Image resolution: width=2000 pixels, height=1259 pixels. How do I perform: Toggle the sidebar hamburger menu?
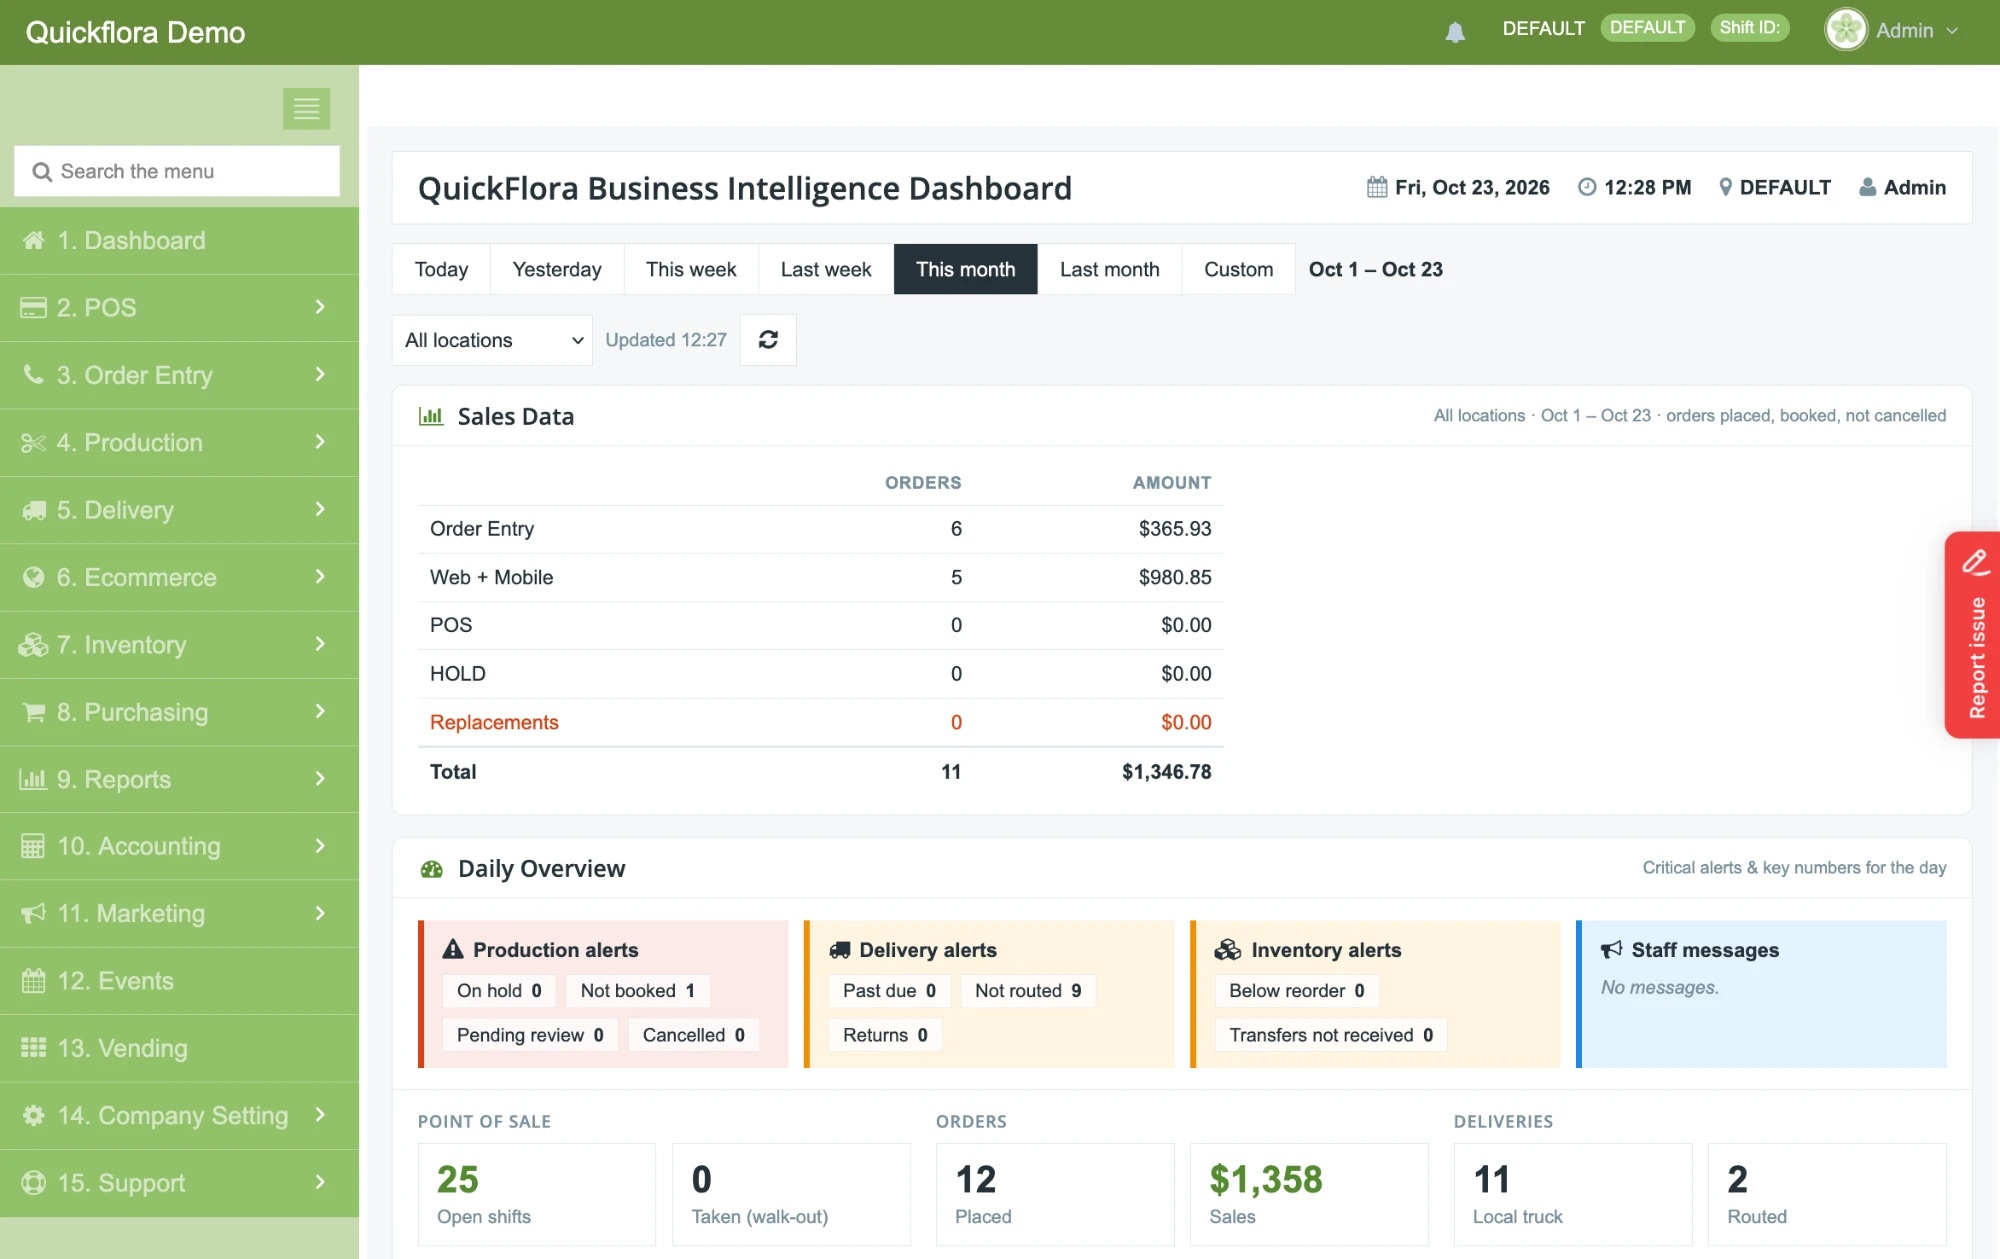pos(306,108)
